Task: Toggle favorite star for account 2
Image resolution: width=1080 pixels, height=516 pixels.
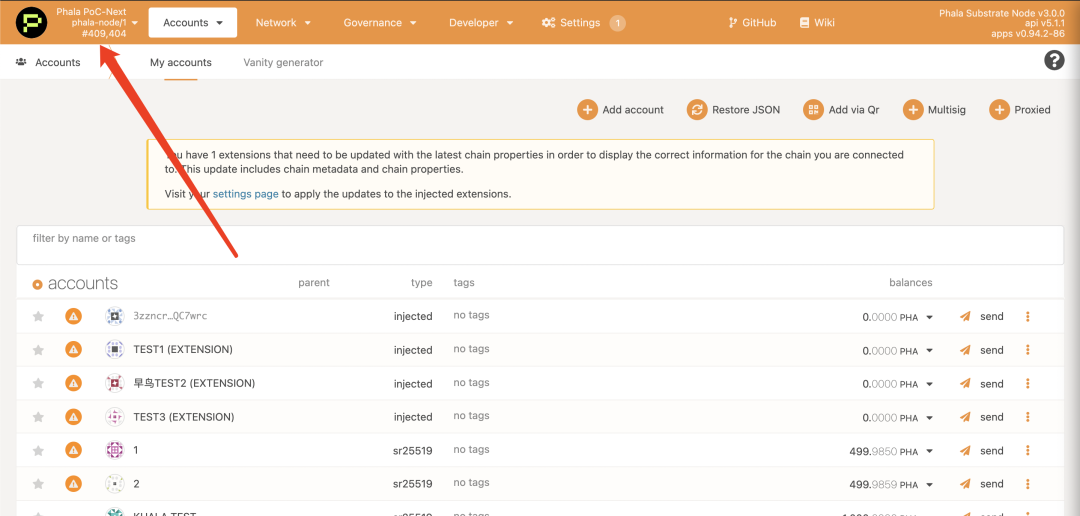Action: pyautogui.click(x=38, y=484)
